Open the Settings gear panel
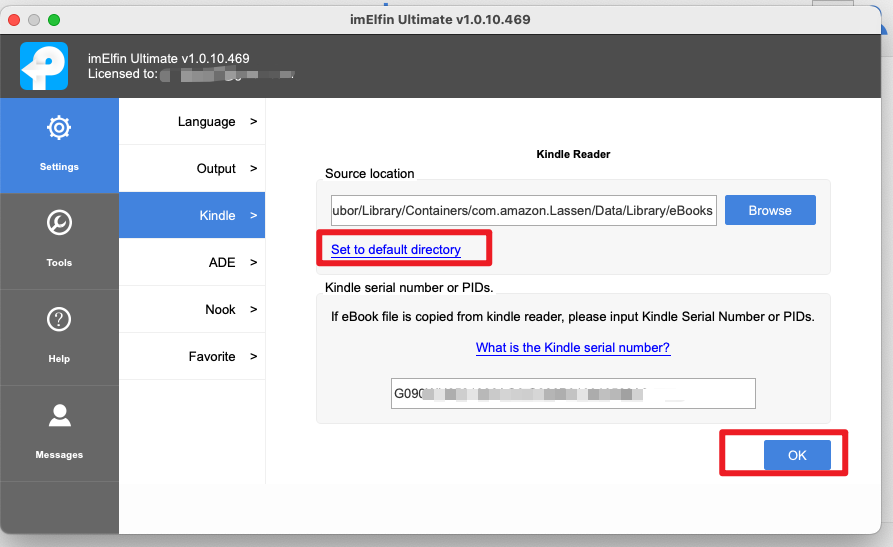This screenshot has height=547, width=893. [59, 145]
